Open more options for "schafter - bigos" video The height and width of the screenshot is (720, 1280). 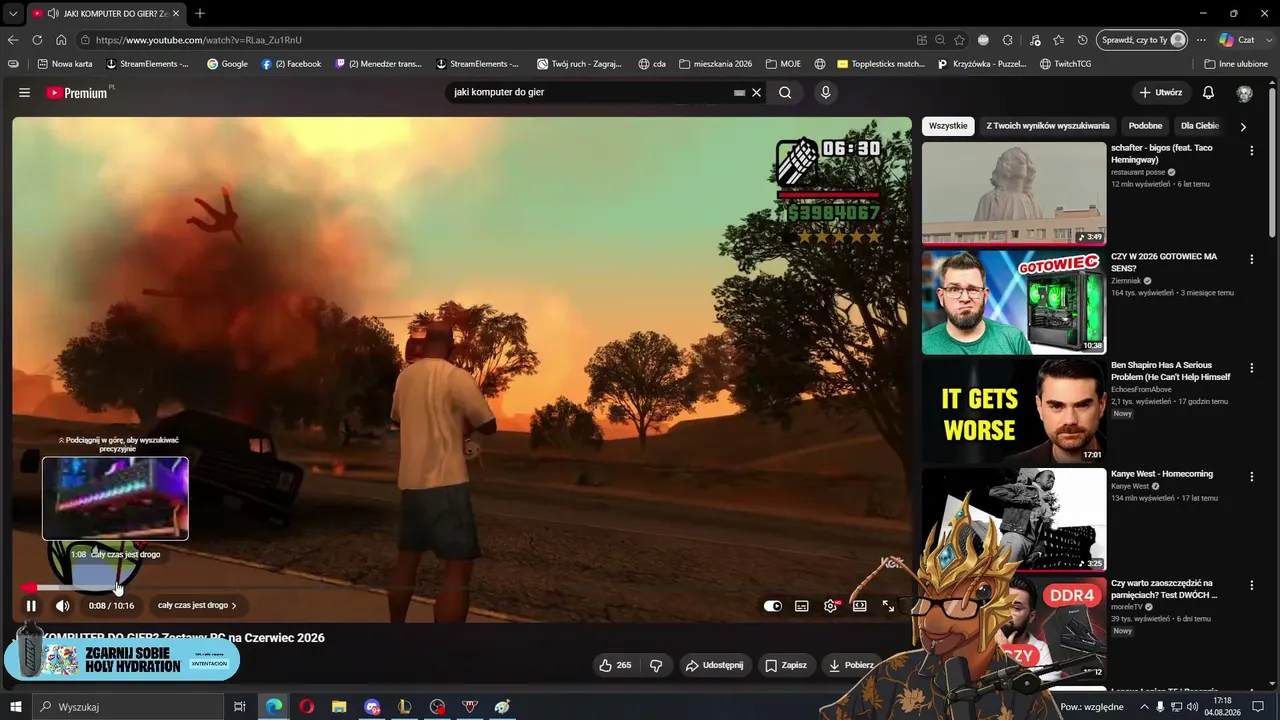1251,151
